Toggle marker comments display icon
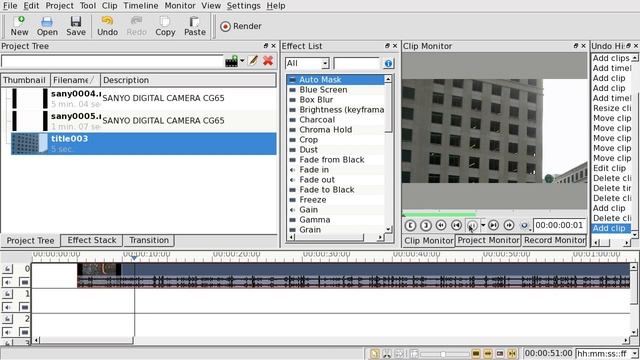Viewport: 640px width, 360px height. click(x=500, y=353)
